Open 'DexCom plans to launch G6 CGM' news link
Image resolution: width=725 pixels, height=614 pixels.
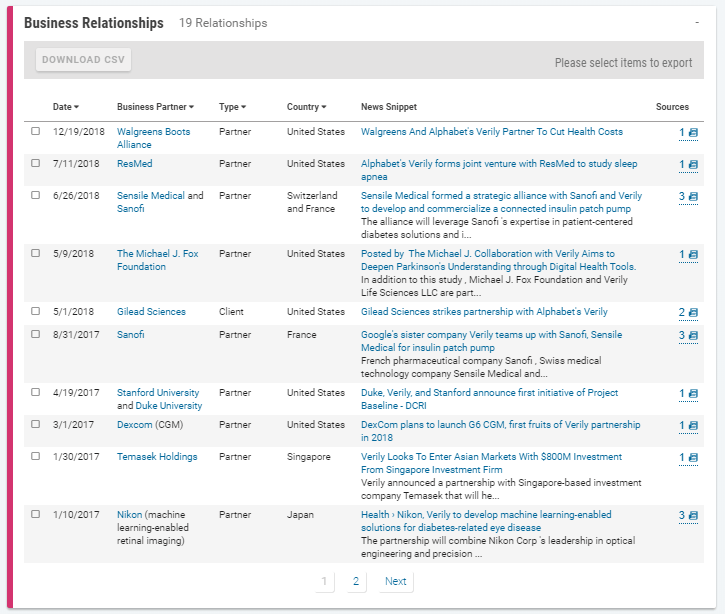(500, 431)
